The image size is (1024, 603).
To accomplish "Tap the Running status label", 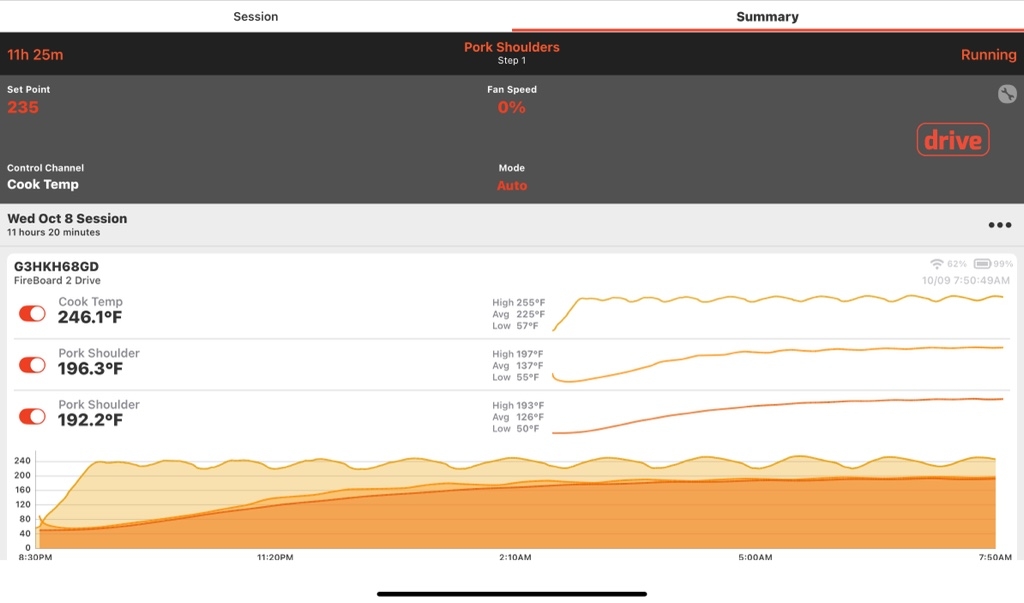I will coord(988,55).
